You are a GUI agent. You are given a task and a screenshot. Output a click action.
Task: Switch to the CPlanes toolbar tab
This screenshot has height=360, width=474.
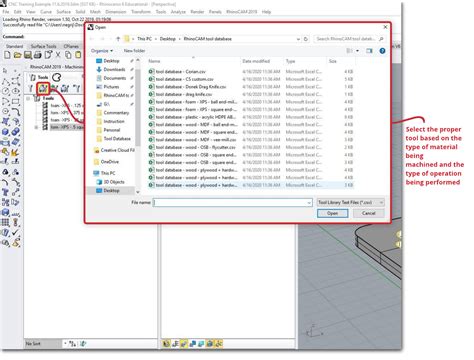[71, 46]
